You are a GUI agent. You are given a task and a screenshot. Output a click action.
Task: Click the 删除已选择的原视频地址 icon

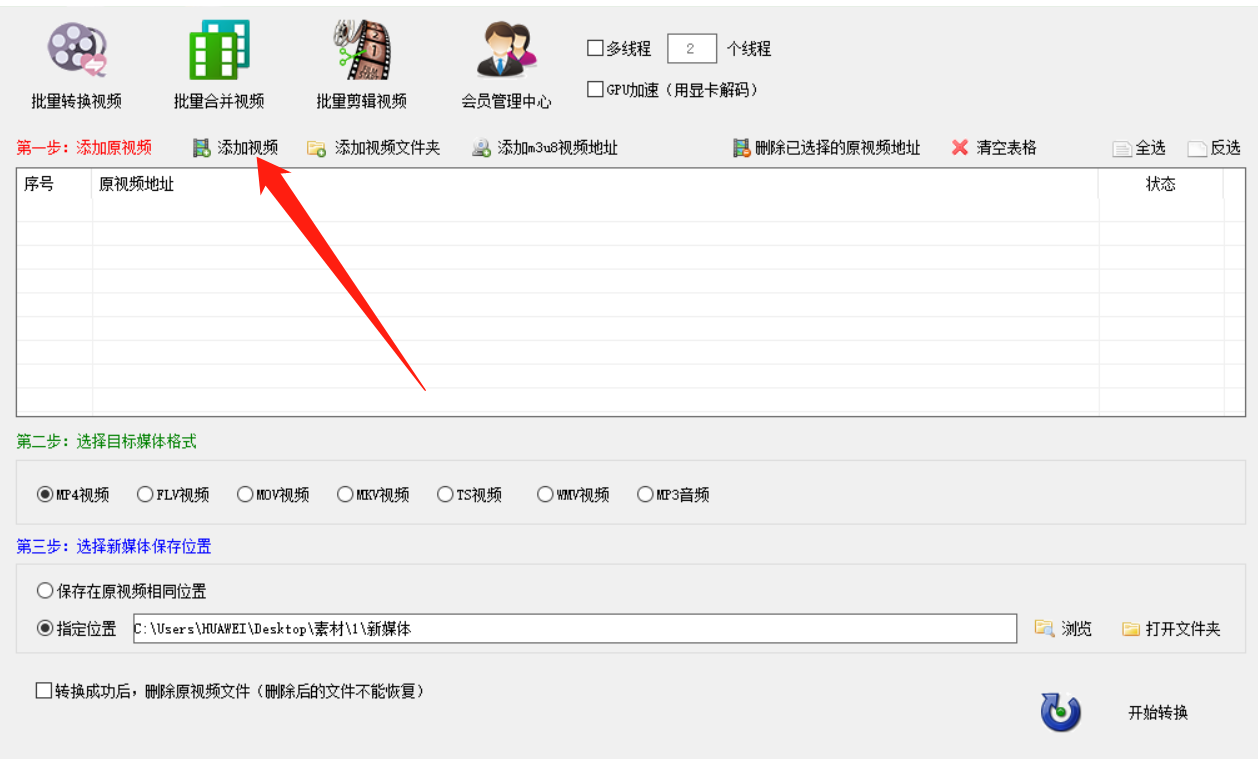coord(741,148)
